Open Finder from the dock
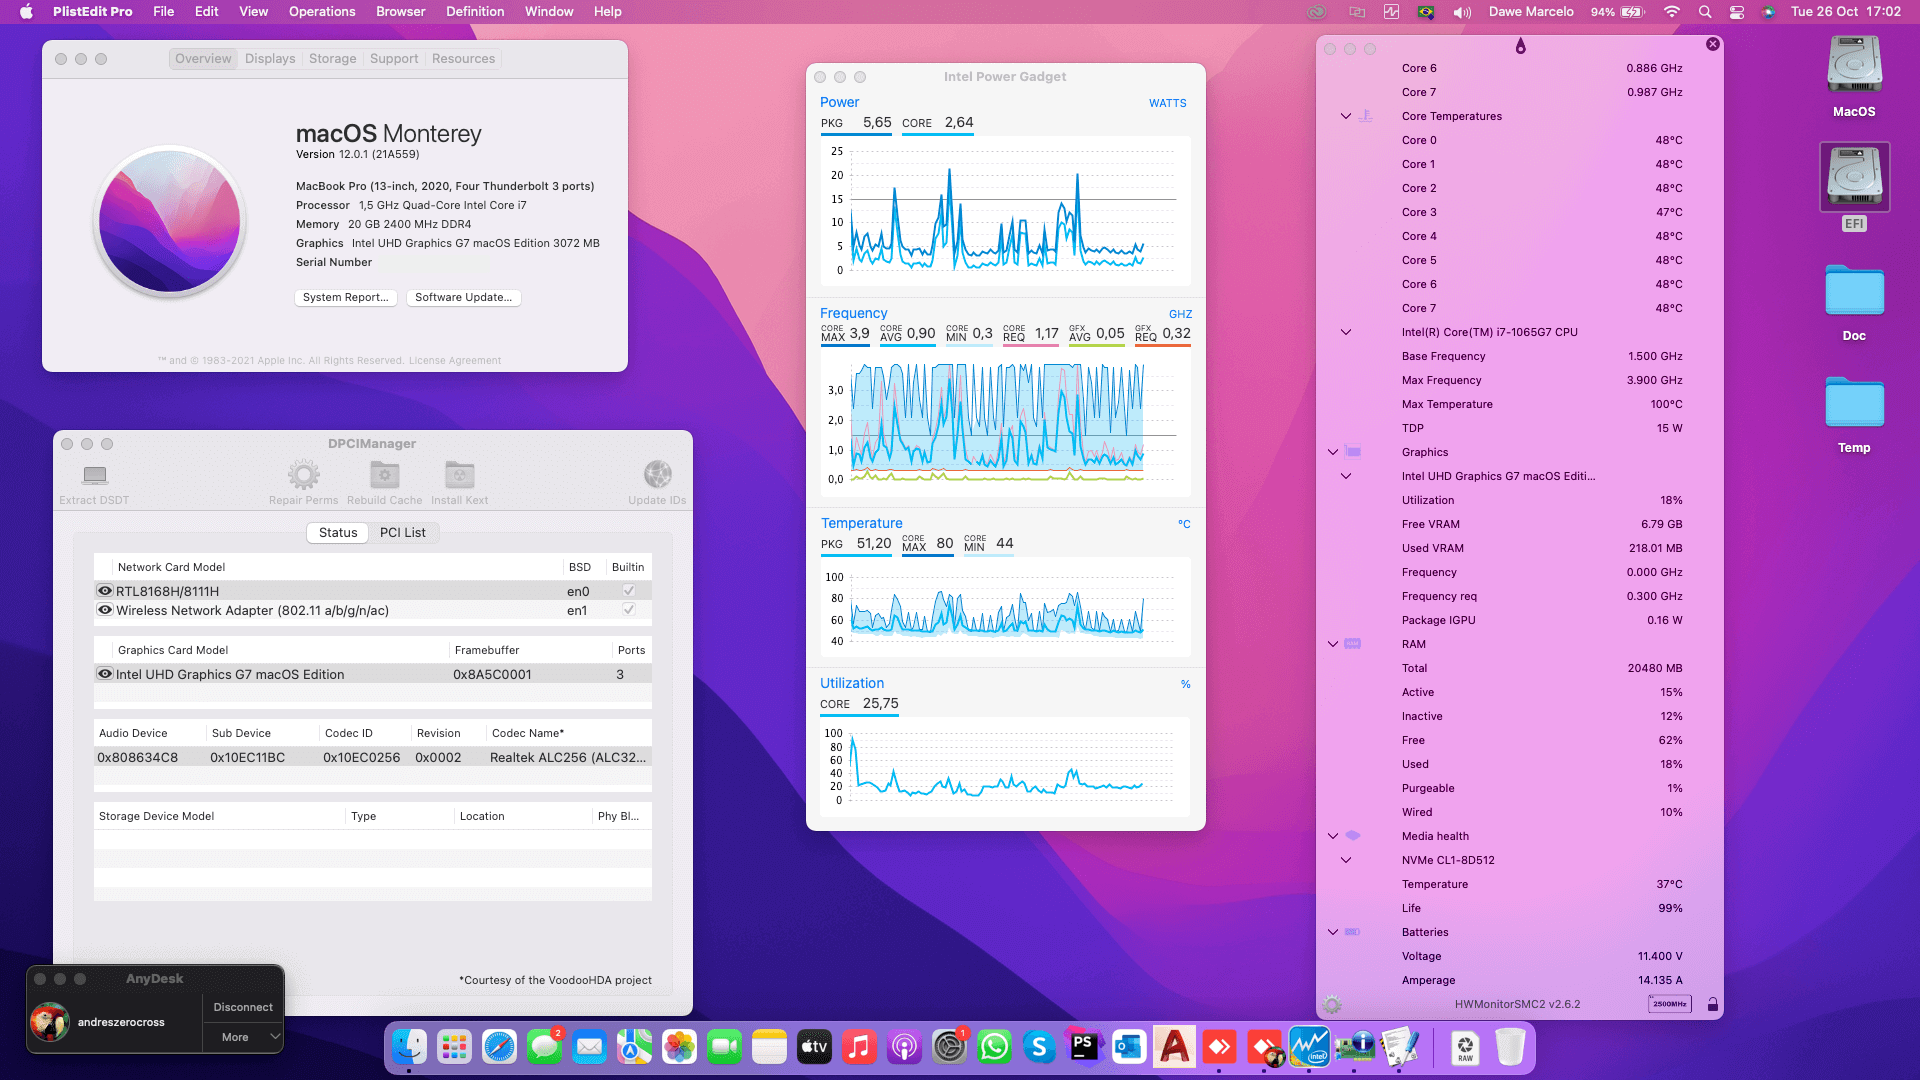 click(x=409, y=1047)
